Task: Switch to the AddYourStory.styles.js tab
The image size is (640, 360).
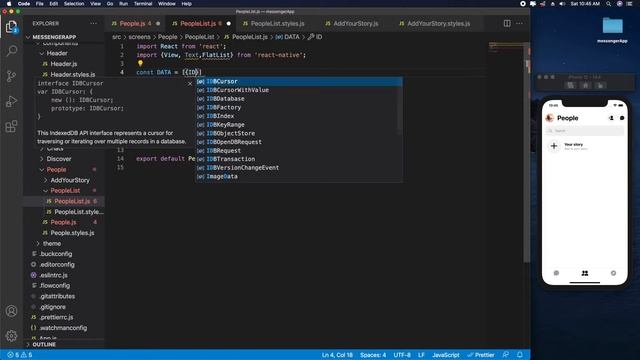Action: tap(438, 24)
